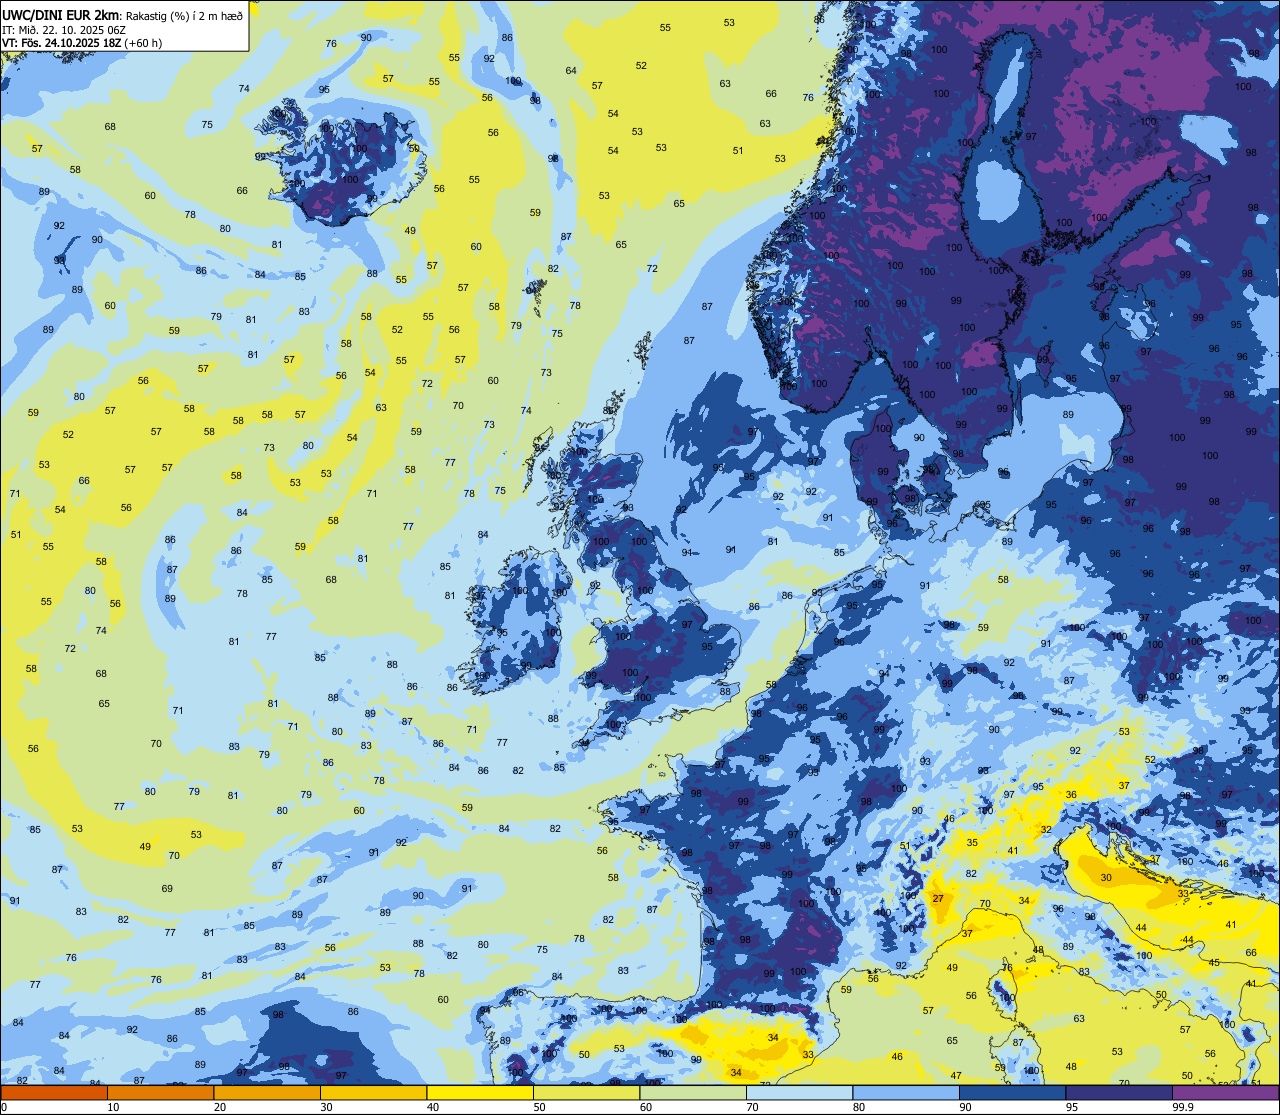Pick the dark orange legend swatch below 10
The image size is (1280, 1115).
(x=54, y=1092)
